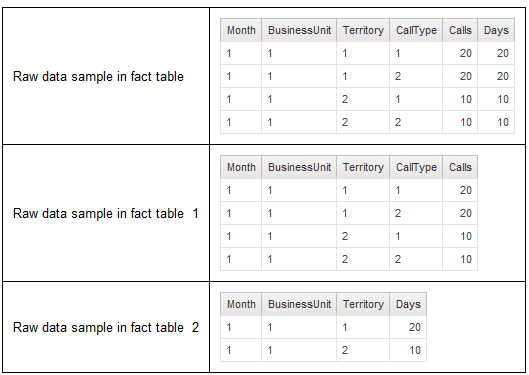
Task: Select BusinessUnit header in first table
Action: 299,30
